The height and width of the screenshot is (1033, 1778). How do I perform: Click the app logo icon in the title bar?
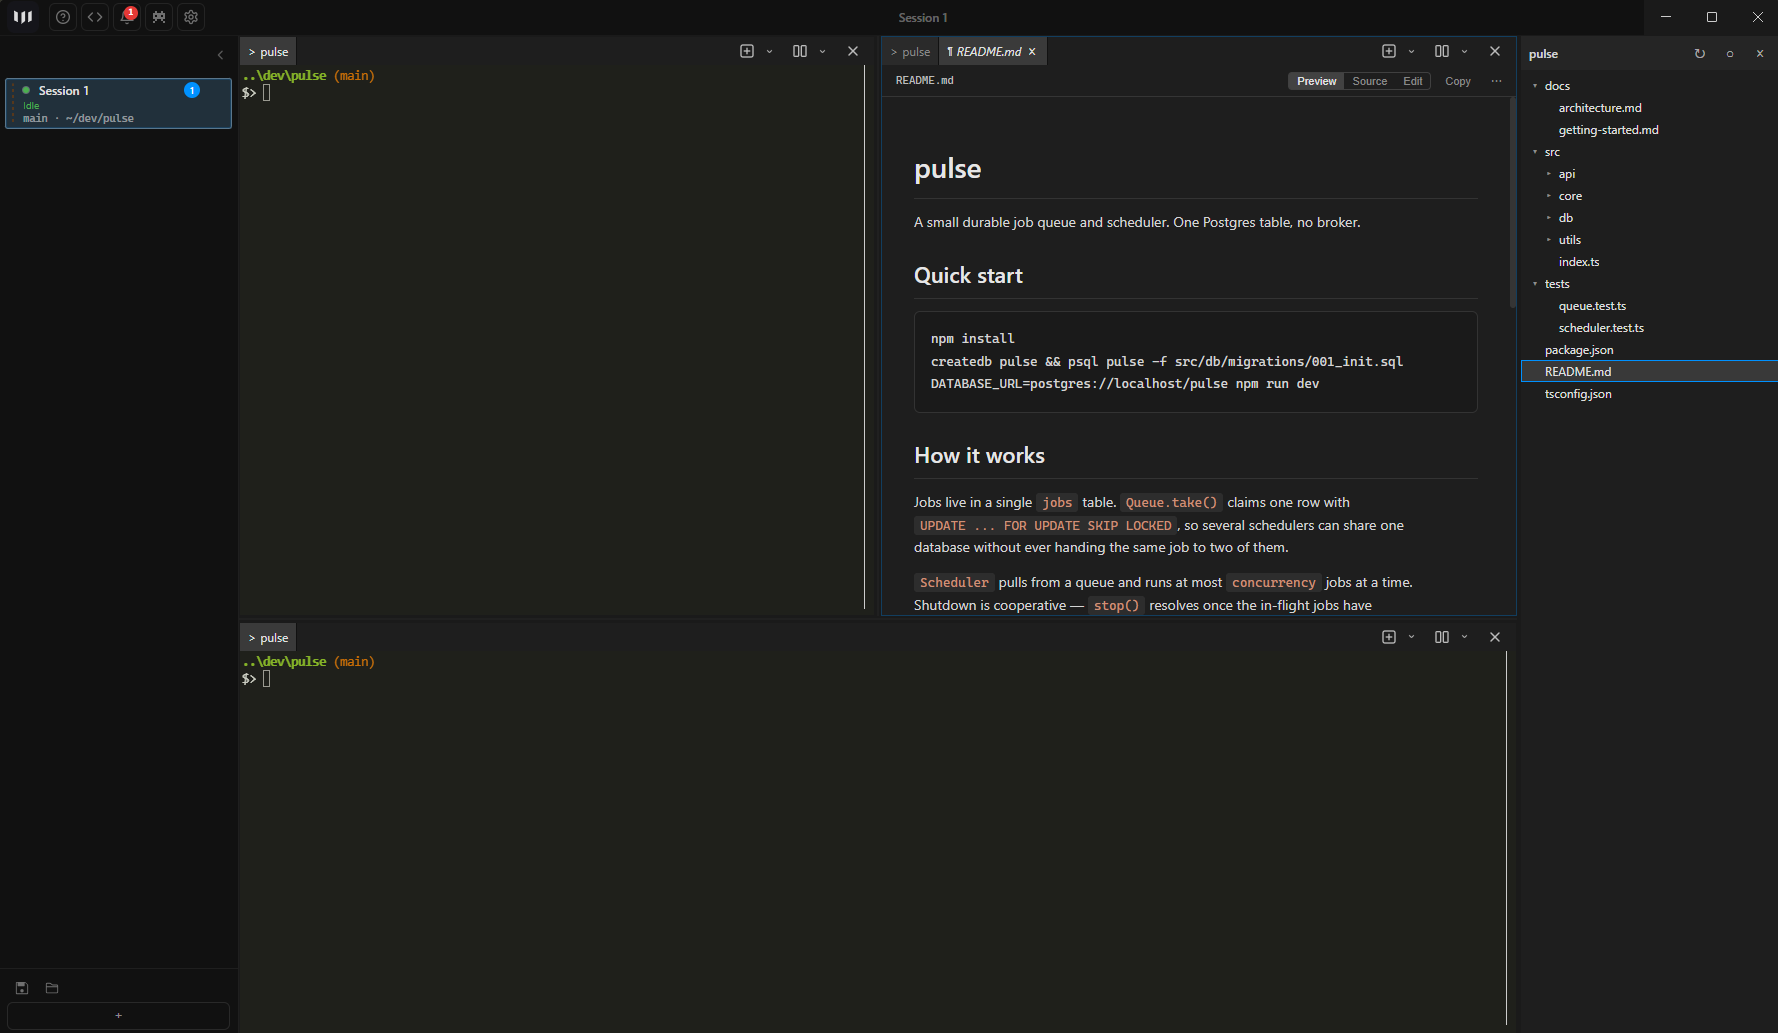pos(23,17)
